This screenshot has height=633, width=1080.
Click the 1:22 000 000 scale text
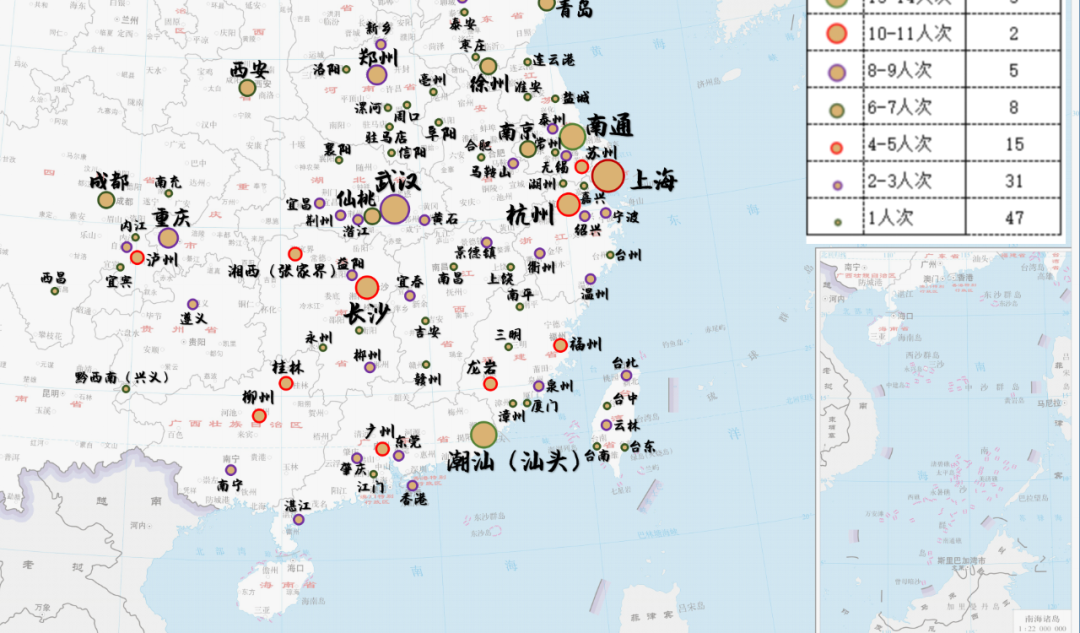pos(1044,627)
